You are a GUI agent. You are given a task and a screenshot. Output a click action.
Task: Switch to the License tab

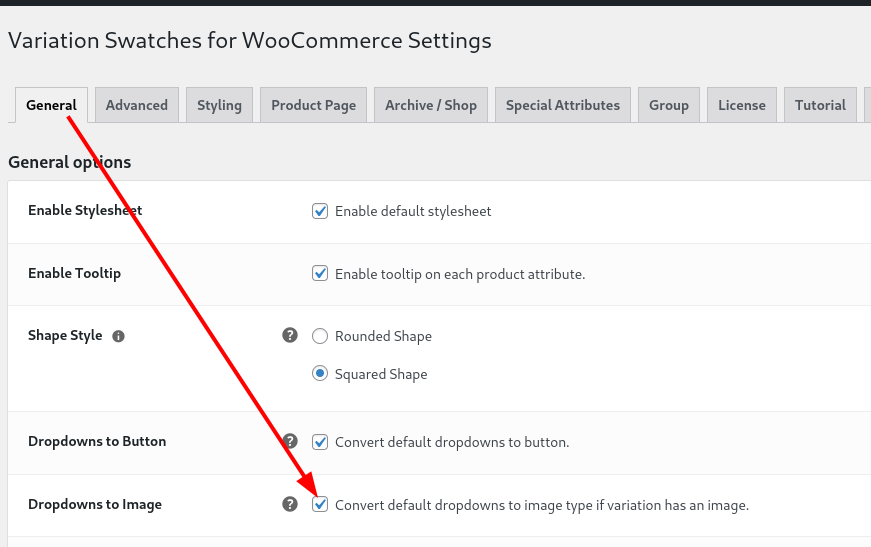(x=742, y=105)
